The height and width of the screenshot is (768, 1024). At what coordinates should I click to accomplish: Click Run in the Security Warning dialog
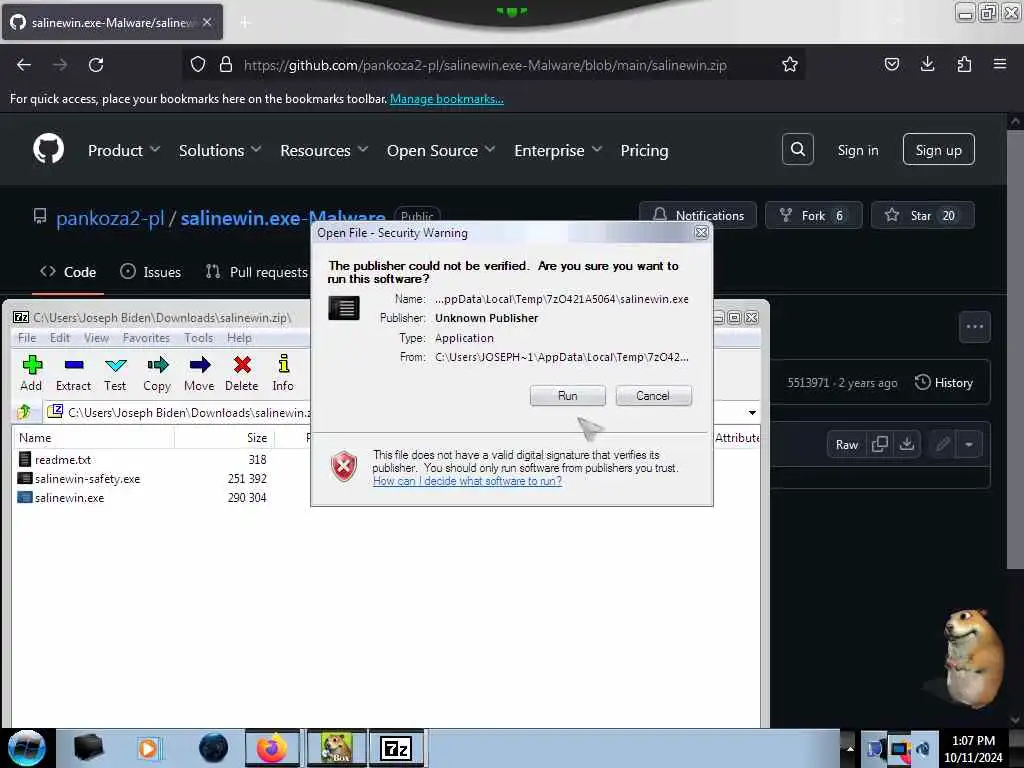point(568,396)
